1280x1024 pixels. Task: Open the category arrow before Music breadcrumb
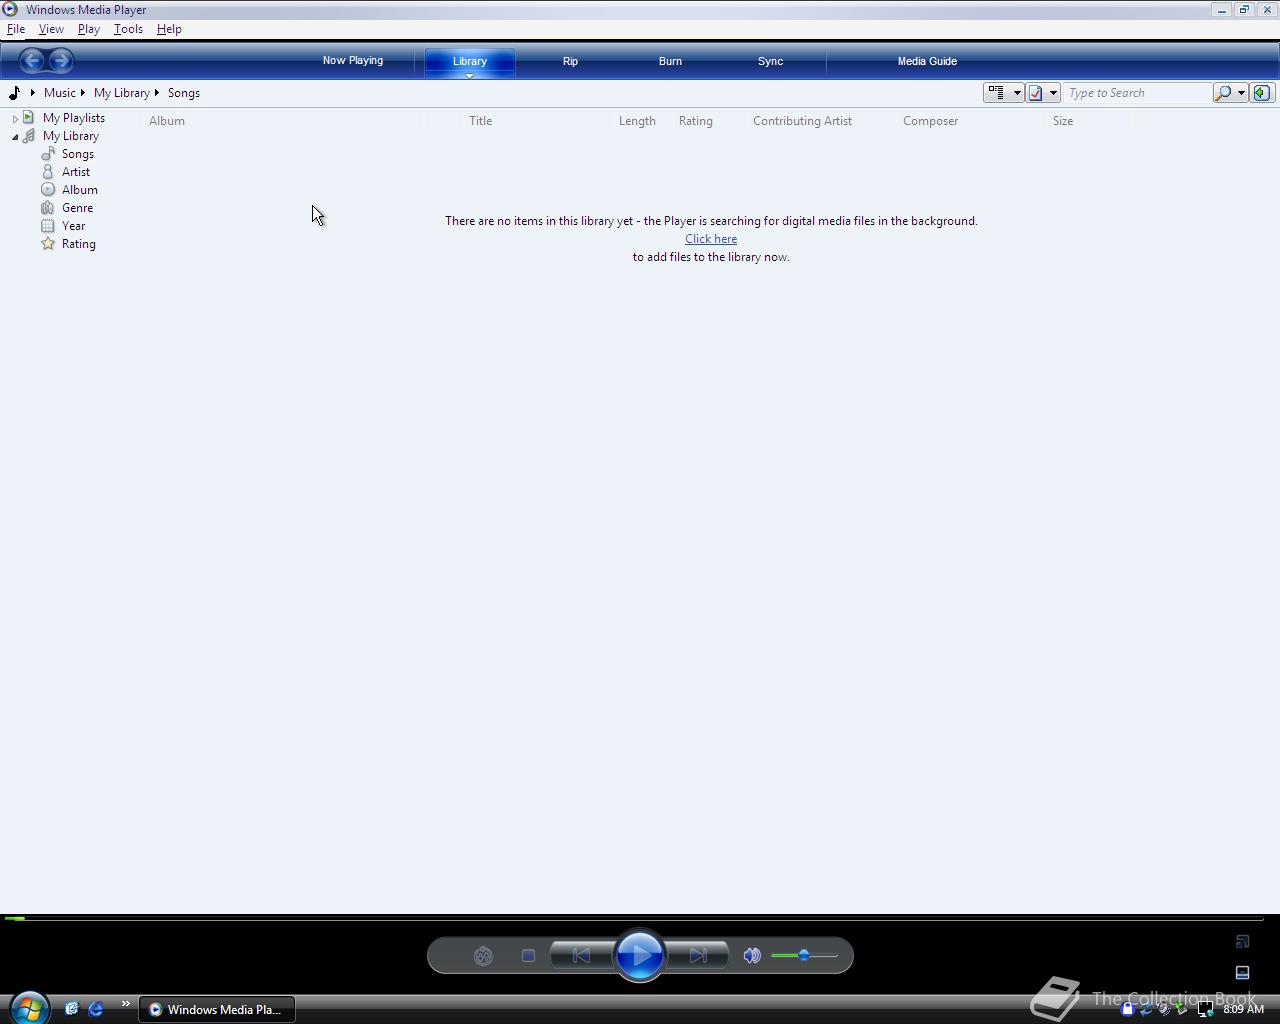click(33, 93)
